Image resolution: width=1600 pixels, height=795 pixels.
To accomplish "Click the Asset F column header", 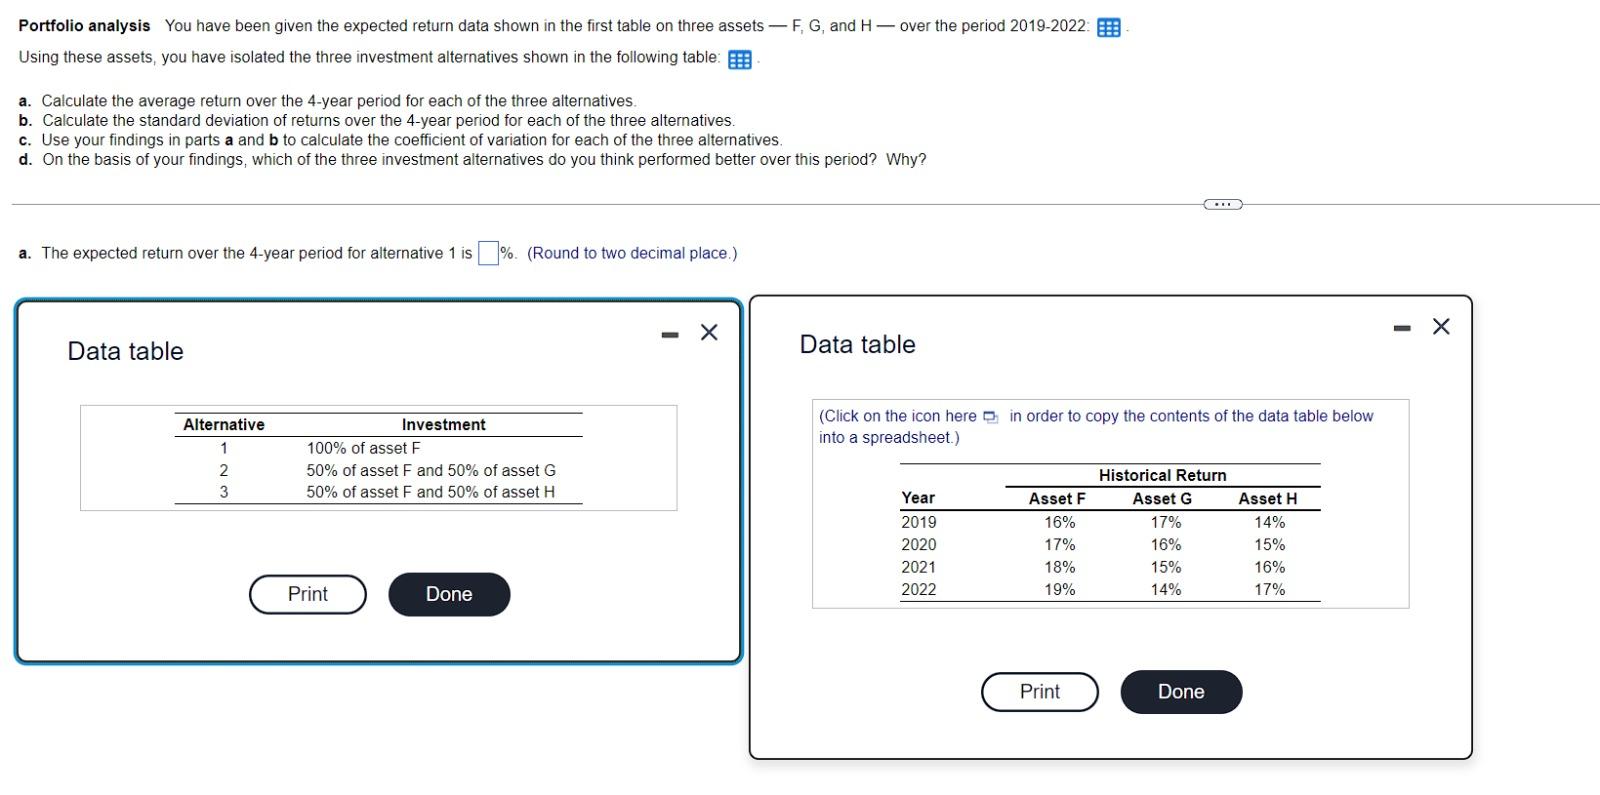I will pyautogui.click(x=1056, y=498).
